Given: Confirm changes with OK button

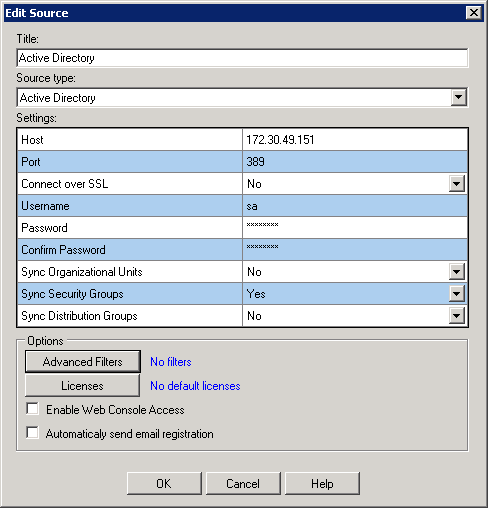Looking at the screenshot, I should [164, 483].
